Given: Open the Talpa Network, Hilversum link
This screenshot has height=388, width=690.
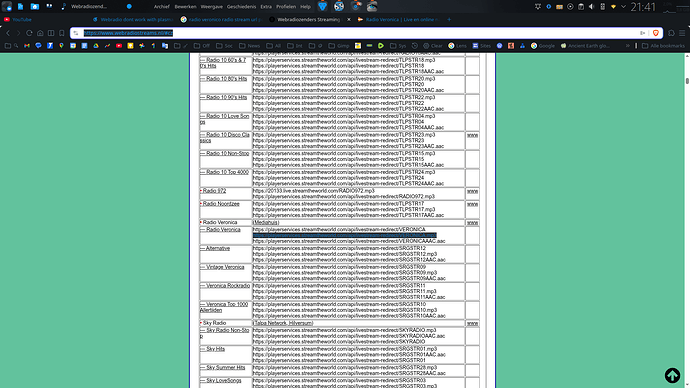Looking at the screenshot, I should pyautogui.click(x=283, y=323).
